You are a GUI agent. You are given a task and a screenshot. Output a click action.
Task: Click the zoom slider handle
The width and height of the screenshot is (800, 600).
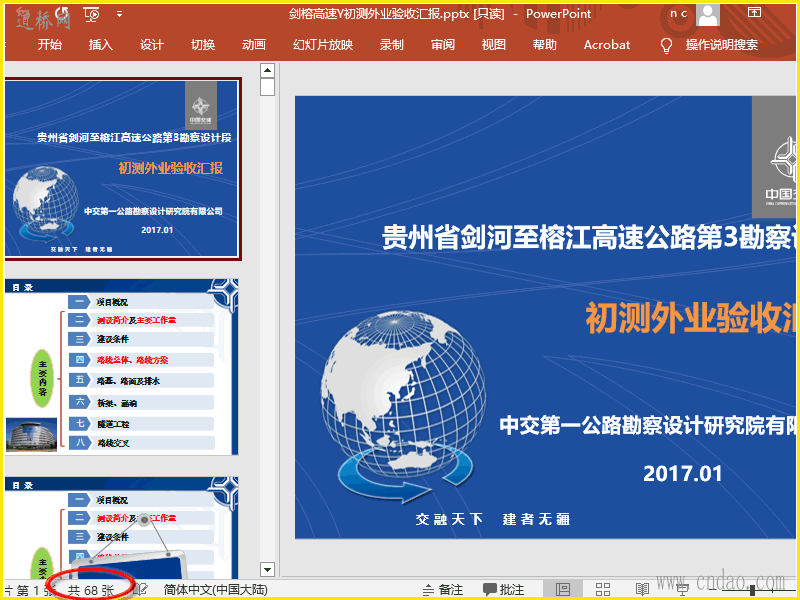click(x=753, y=590)
